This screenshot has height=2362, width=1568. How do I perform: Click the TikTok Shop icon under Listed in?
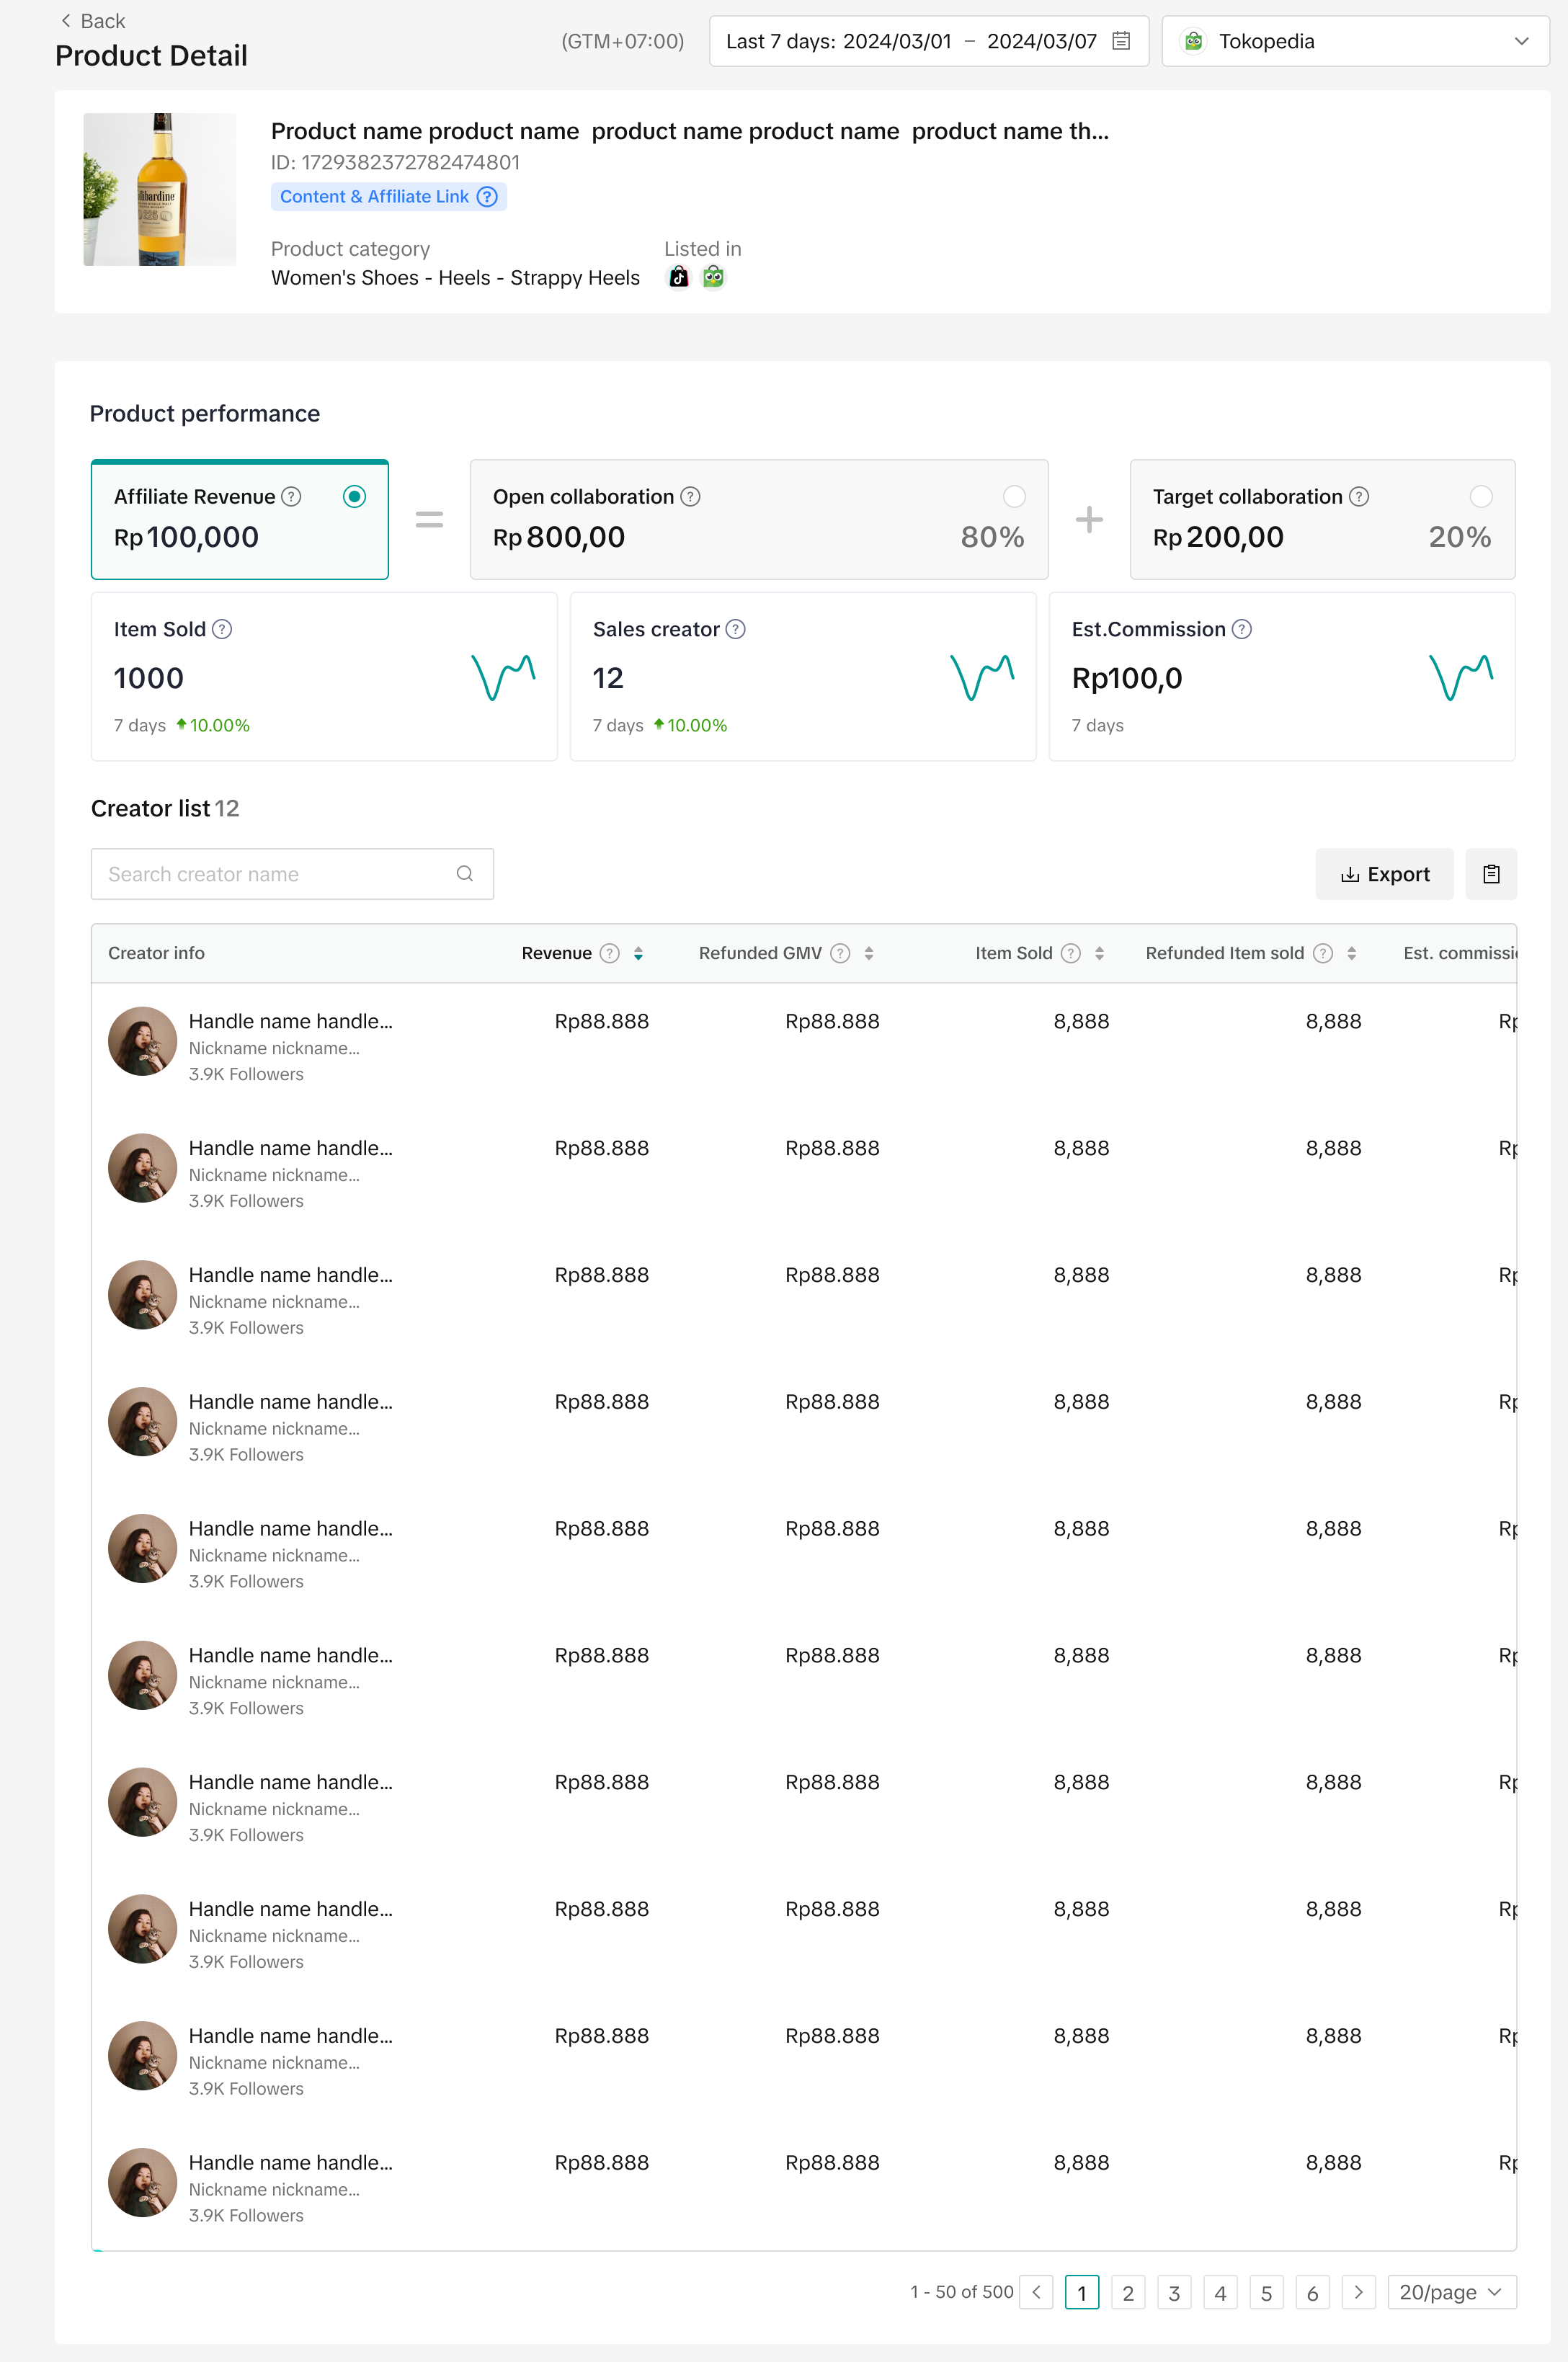point(679,278)
